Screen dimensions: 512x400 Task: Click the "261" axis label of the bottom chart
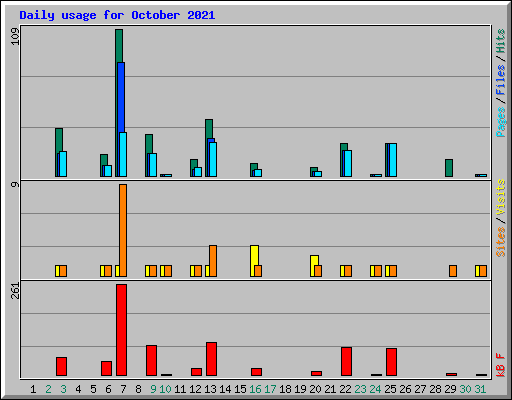[x=15, y=290]
